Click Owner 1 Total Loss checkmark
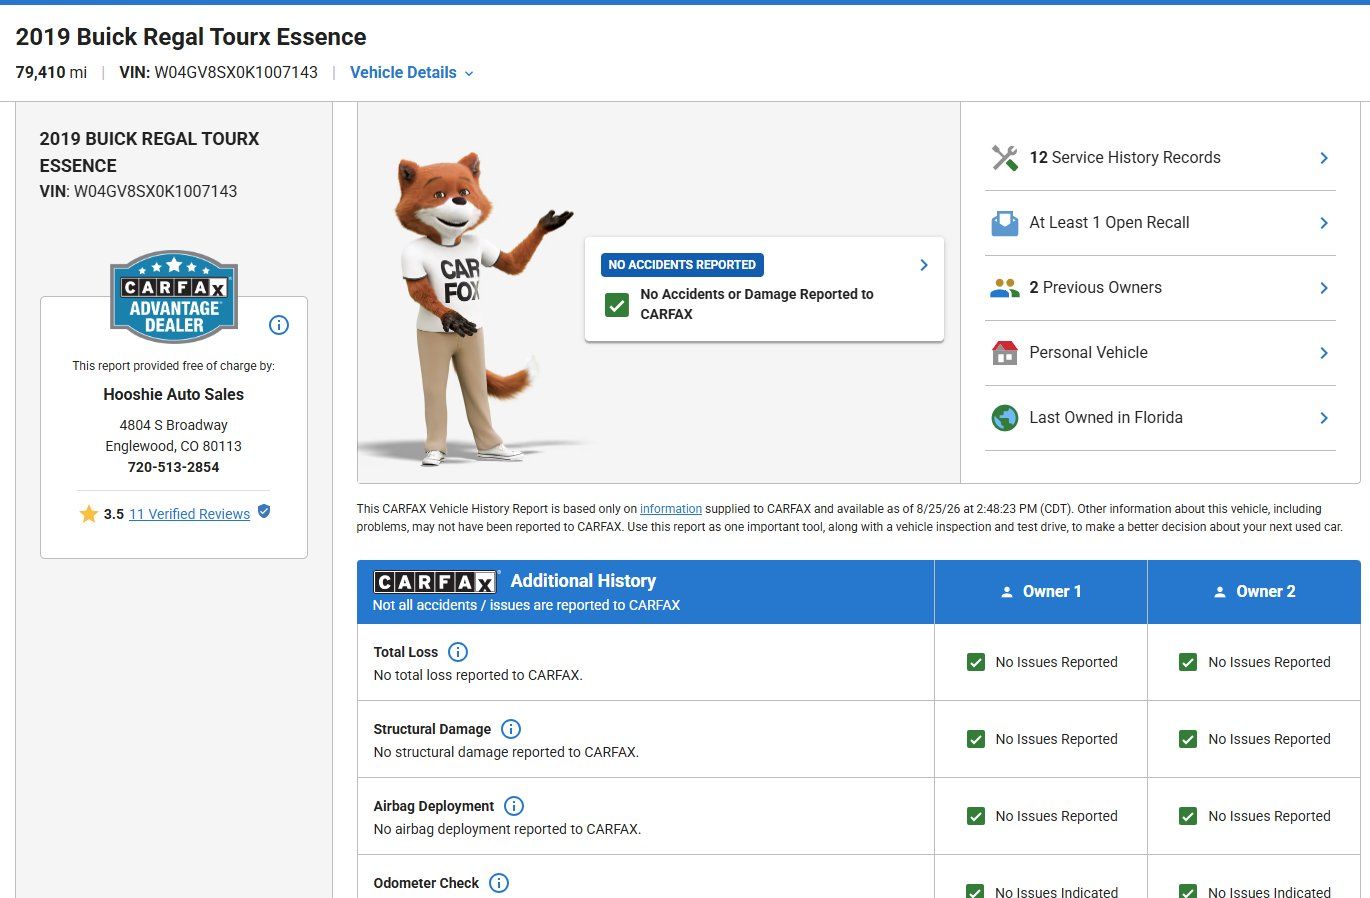This screenshot has height=898, width=1370. coord(976,662)
